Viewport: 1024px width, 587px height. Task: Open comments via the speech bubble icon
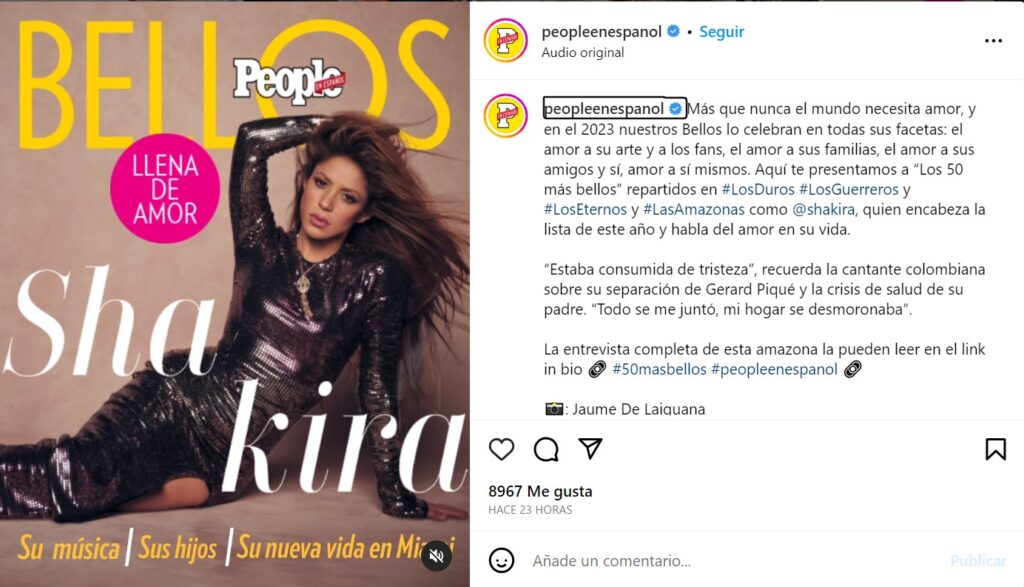(x=546, y=449)
